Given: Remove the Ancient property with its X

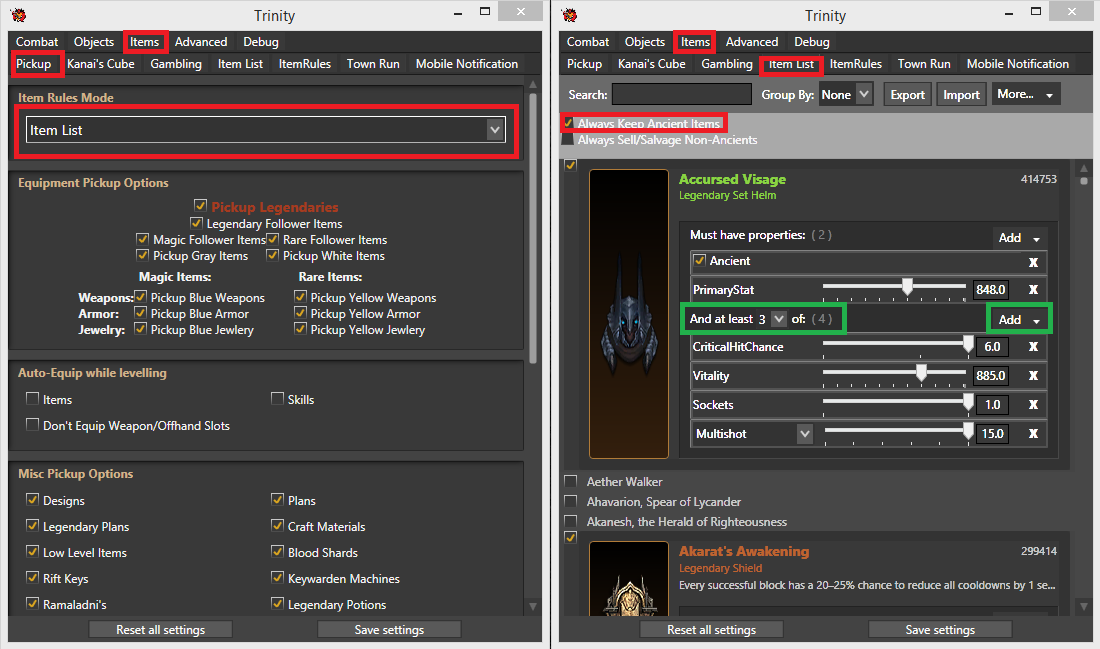Looking at the screenshot, I should point(1033,262).
